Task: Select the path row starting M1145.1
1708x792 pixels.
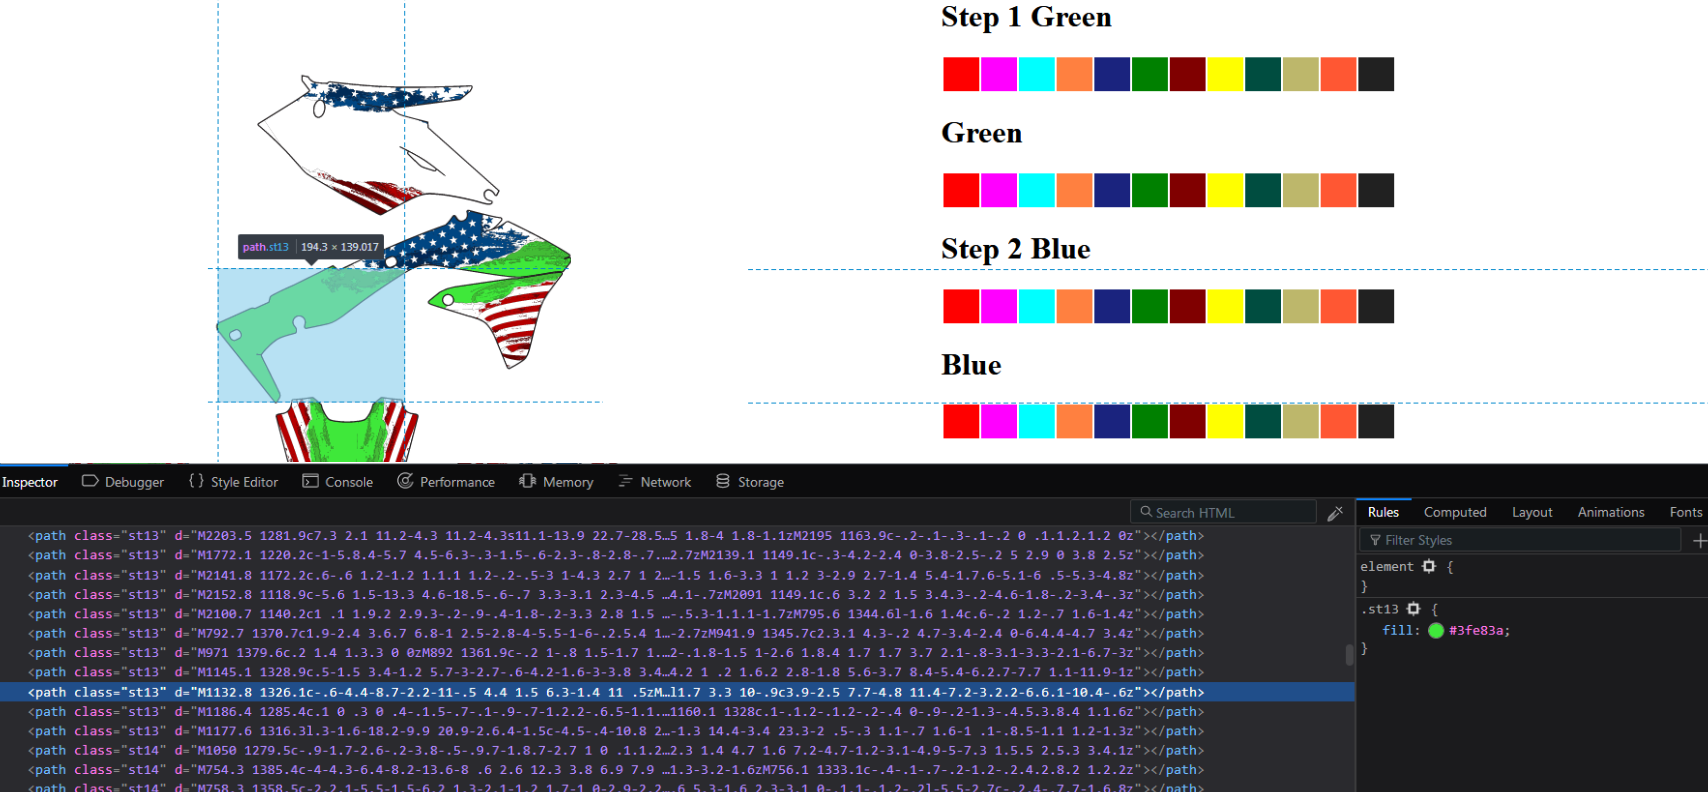Action: [x=677, y=672]
